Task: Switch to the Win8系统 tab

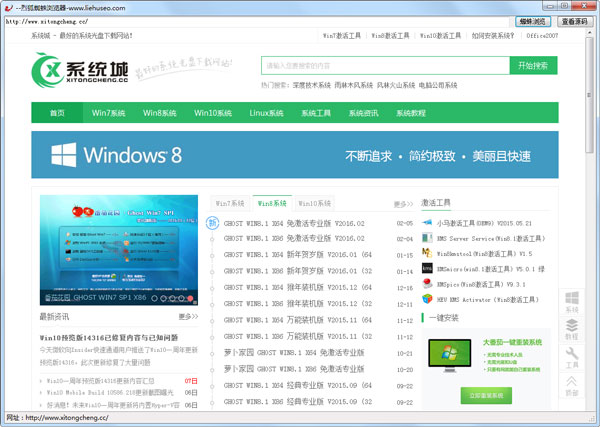Action: [x=272, y=203]
